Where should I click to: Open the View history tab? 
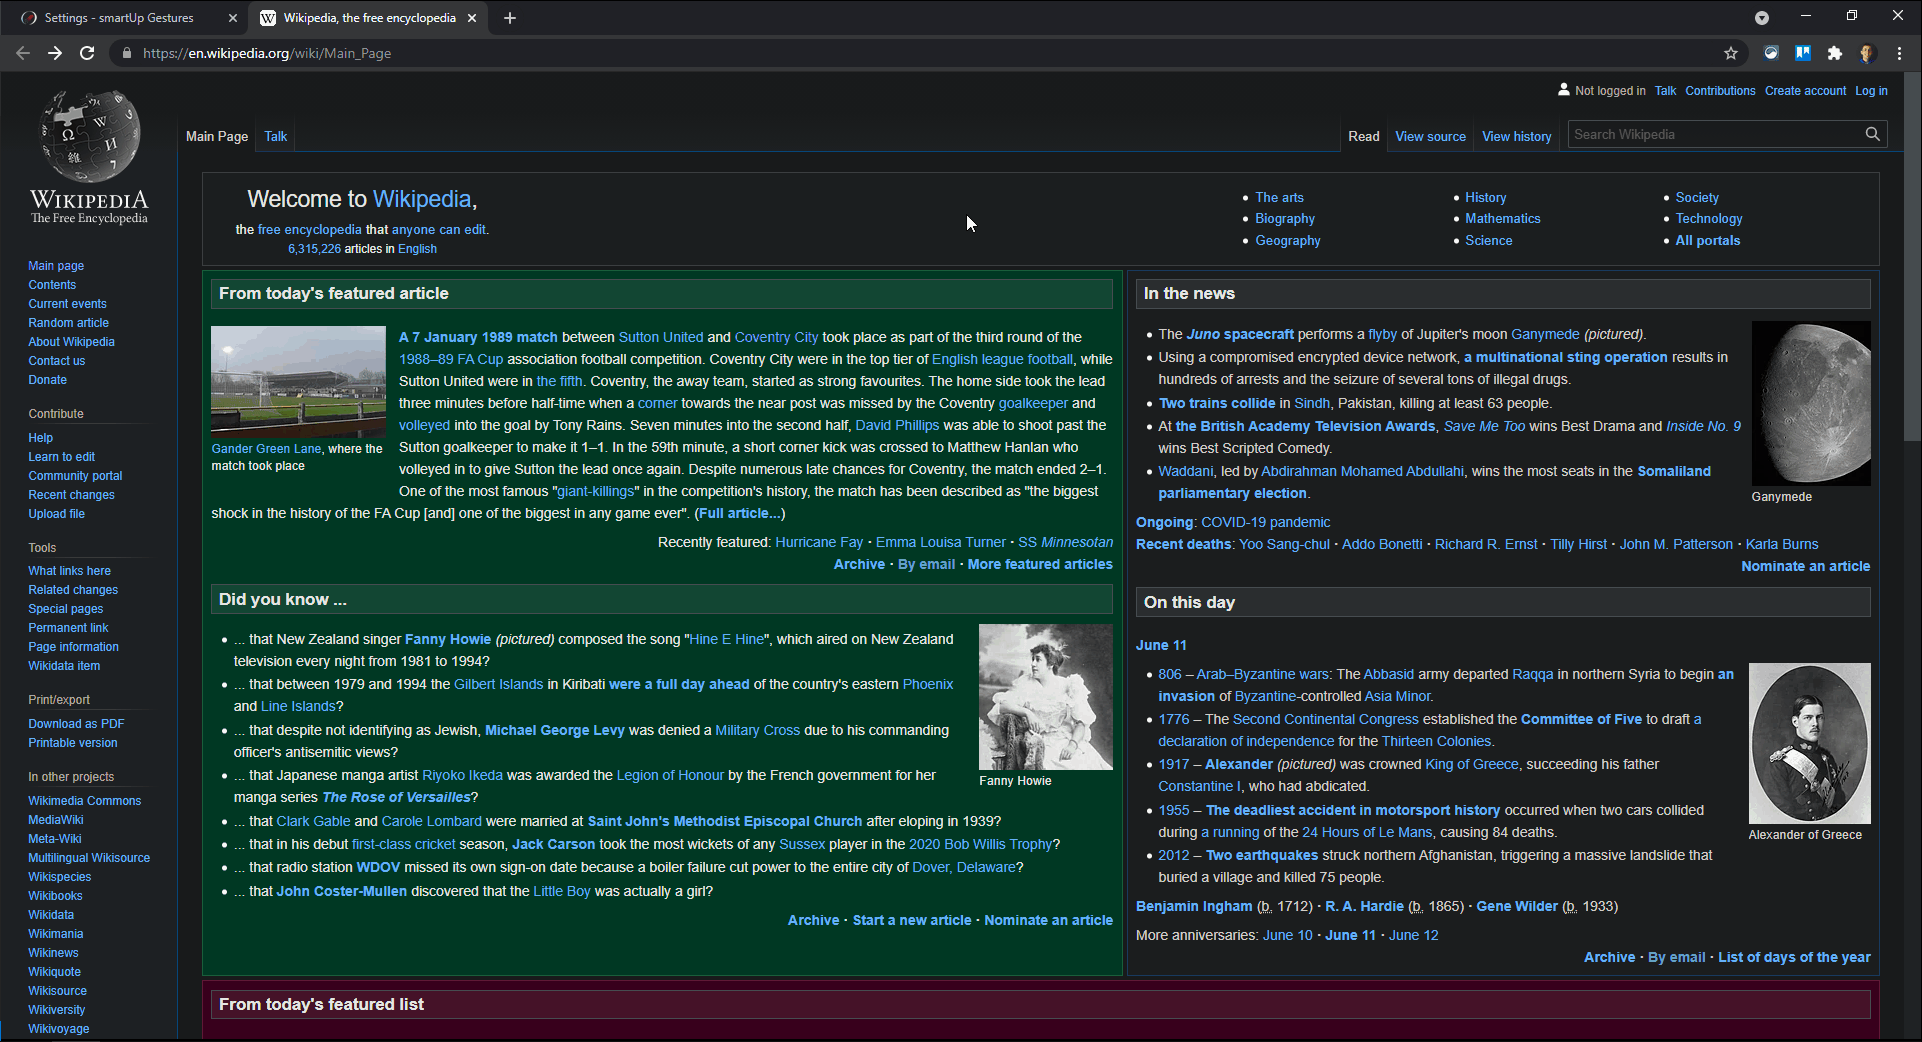[x=1516, y=136]
